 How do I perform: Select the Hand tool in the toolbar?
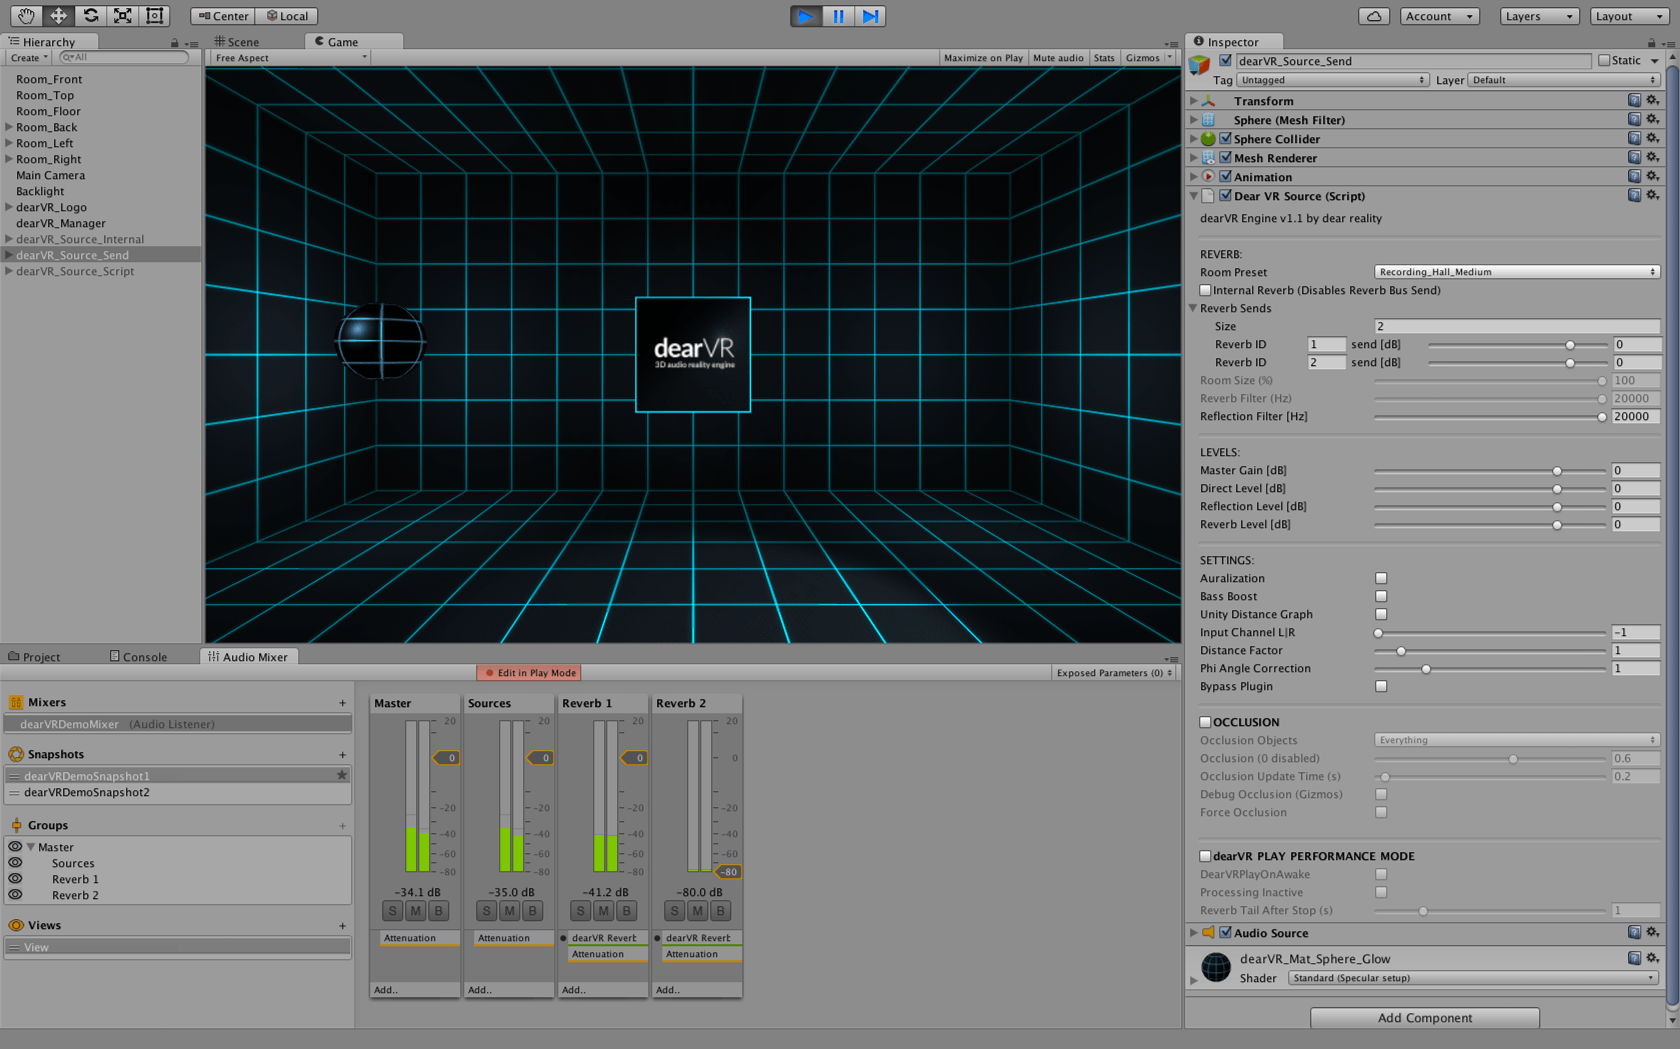[x=25, y=16]
